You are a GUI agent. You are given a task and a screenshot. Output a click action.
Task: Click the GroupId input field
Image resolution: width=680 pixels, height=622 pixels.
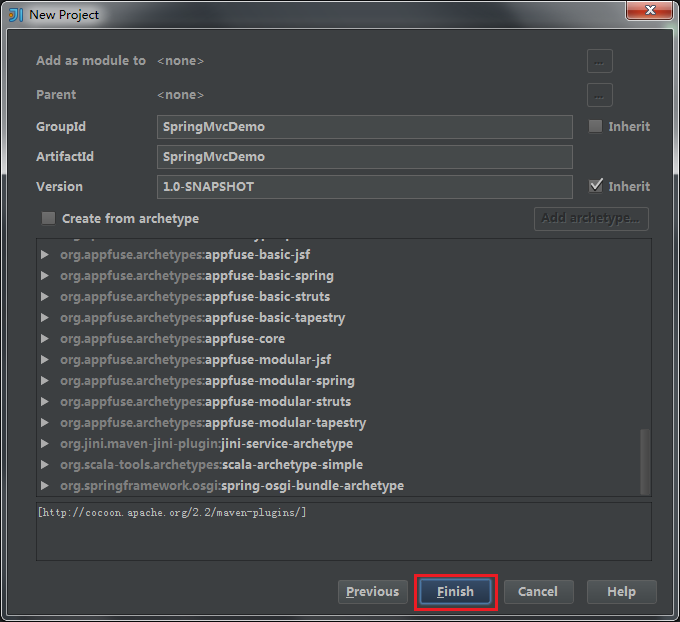(364, 127)
